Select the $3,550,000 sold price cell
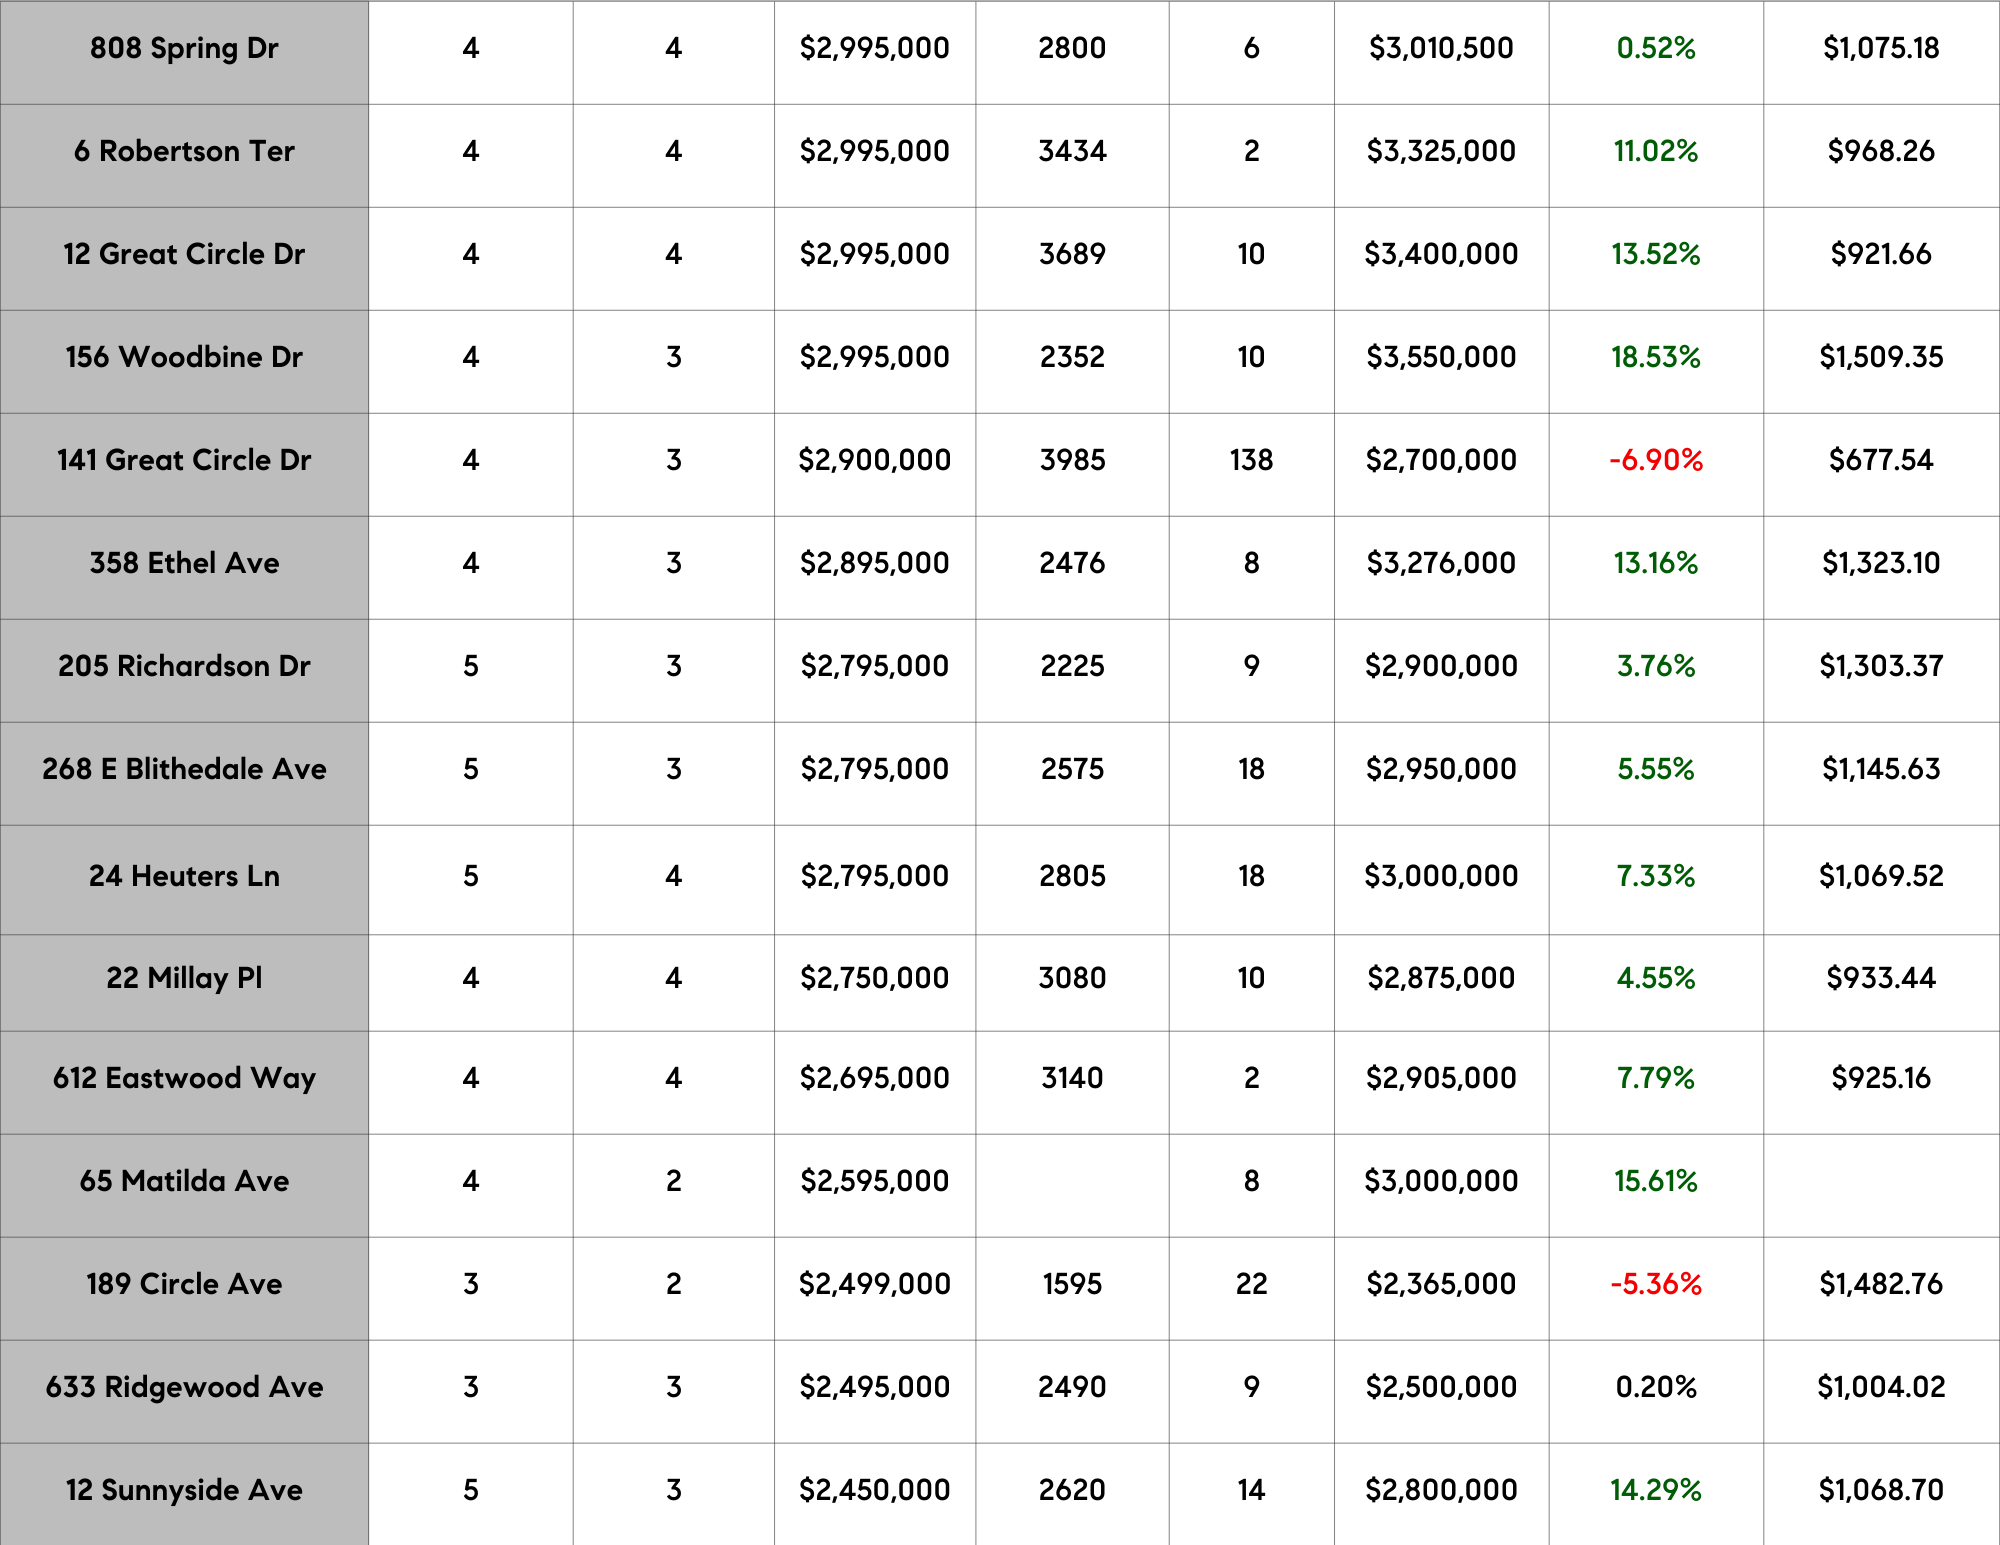 point(1441,357)
